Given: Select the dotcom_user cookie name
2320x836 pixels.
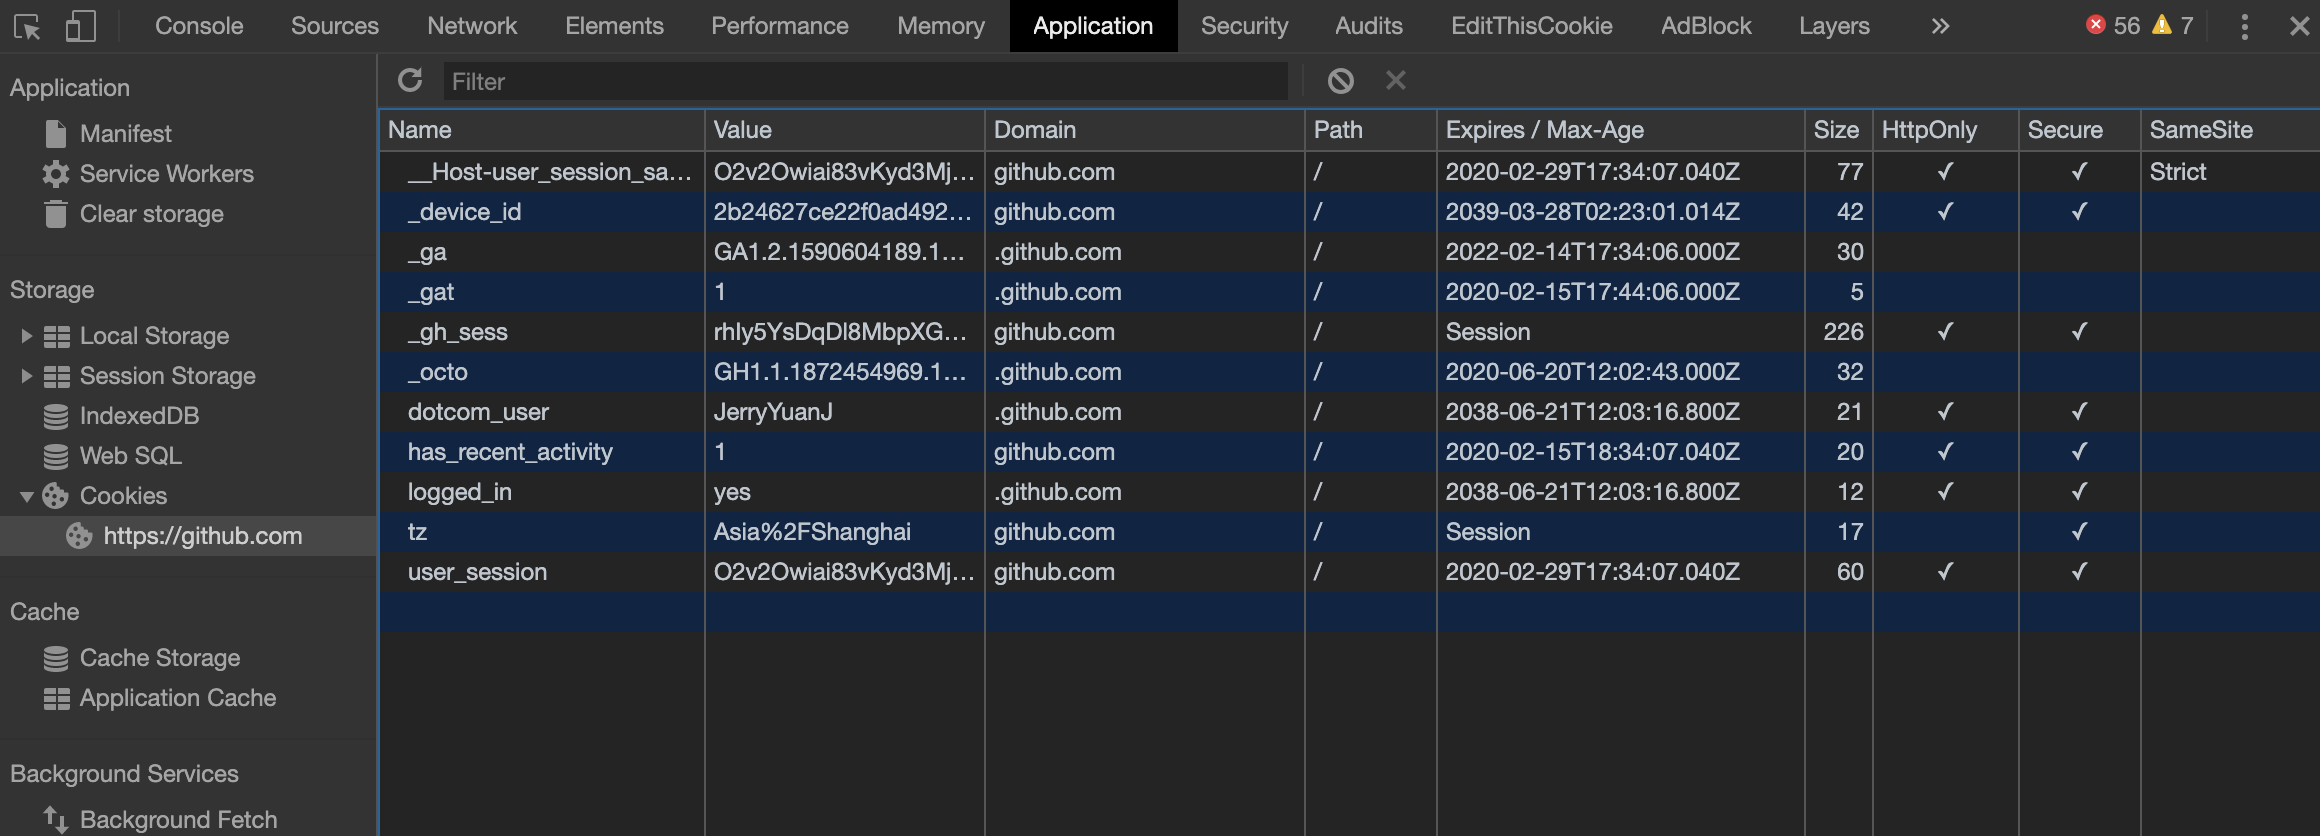Looking at the screenshot, I should [478, 412].
